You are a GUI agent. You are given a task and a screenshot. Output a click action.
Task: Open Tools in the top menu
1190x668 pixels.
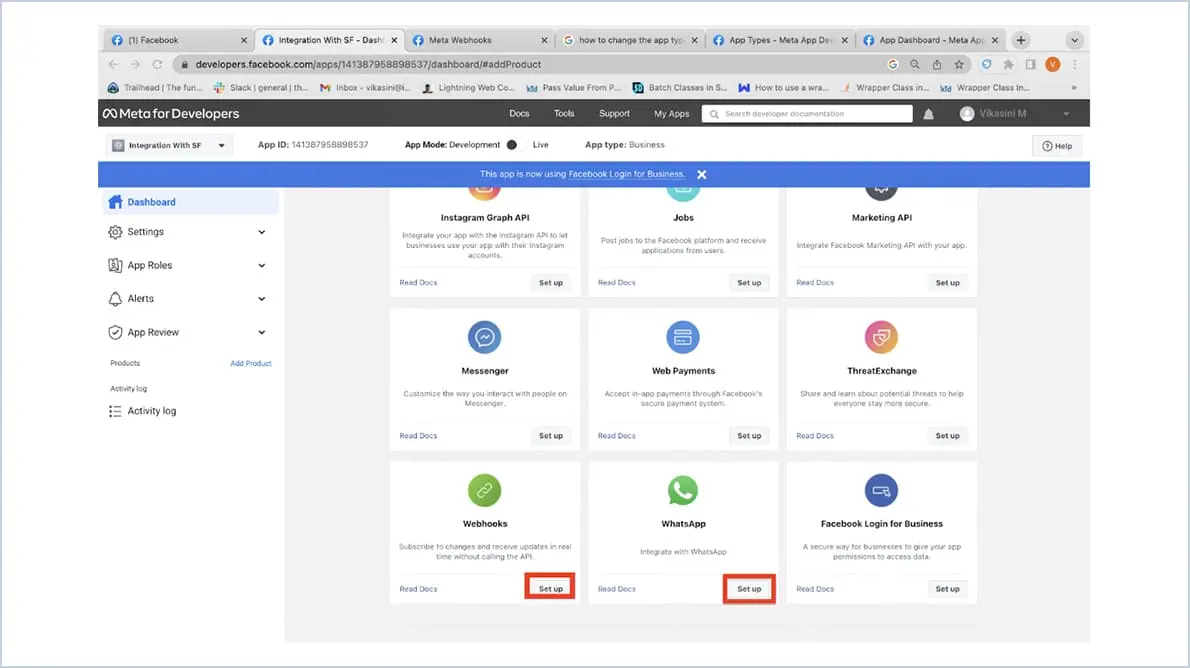(x=564, y=114)
